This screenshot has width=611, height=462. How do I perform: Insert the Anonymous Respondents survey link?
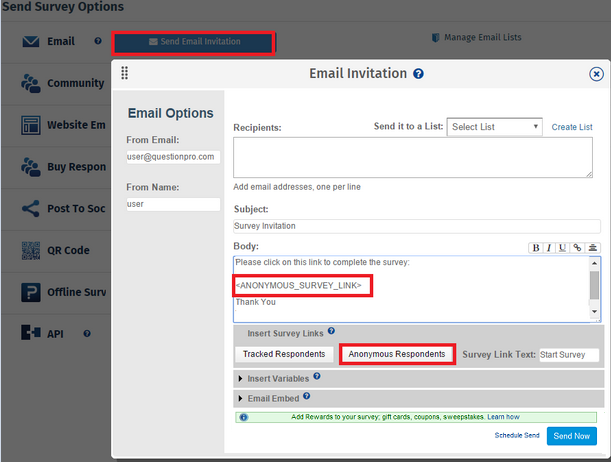click(x=397, y=354)
